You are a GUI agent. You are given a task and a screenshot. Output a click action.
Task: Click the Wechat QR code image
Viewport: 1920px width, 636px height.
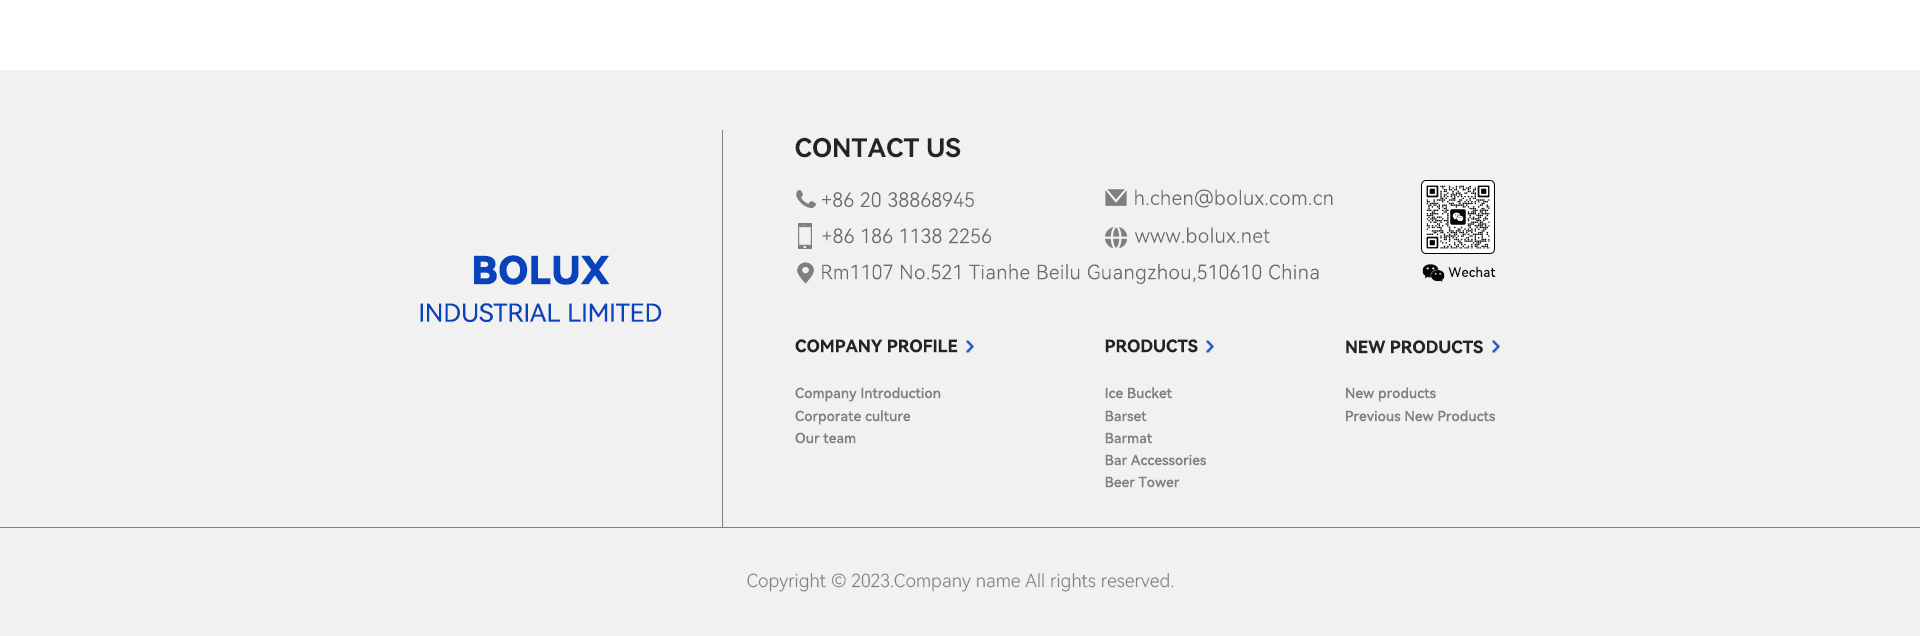(x=1457, y=217)
